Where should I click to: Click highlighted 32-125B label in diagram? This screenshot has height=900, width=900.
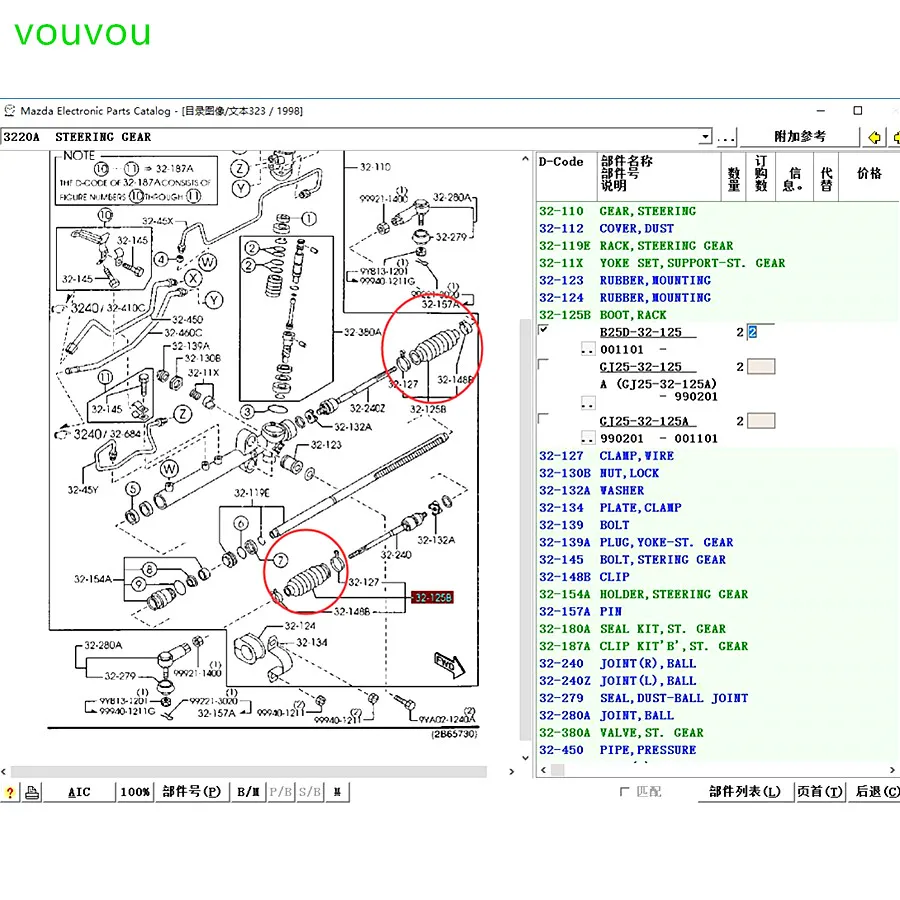[x=433, y=598]
